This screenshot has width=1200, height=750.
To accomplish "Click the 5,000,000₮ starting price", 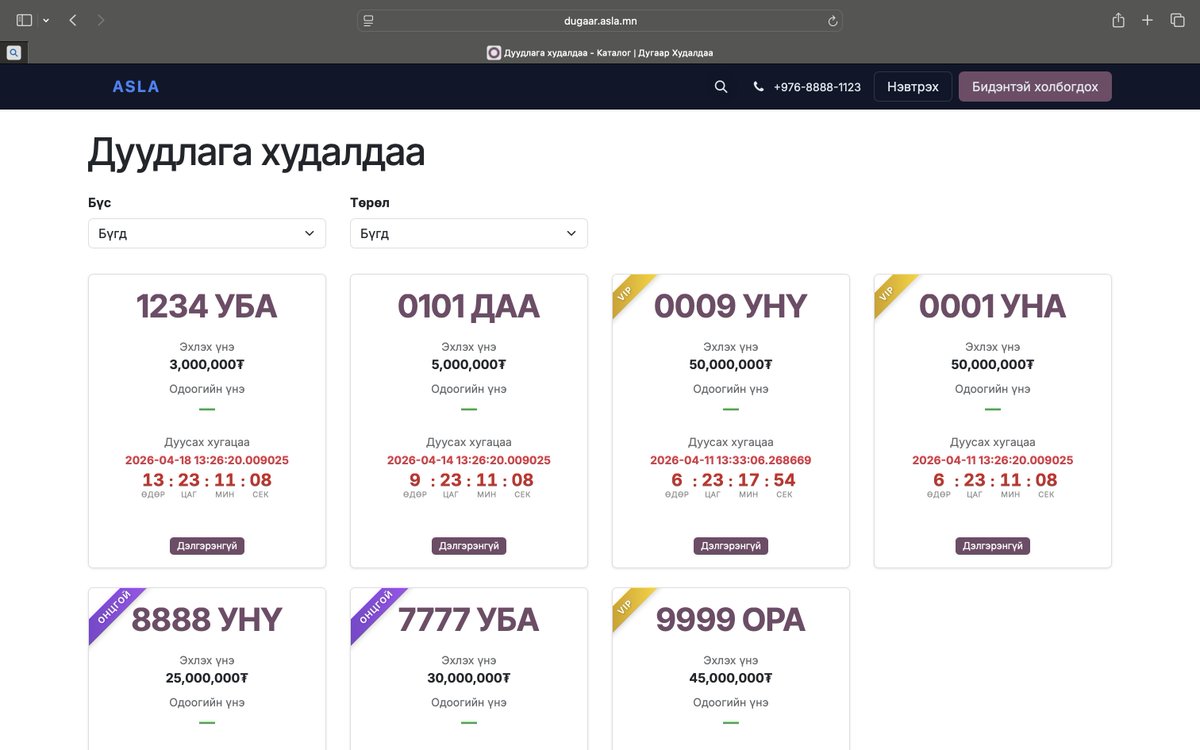I will pyautogui.click(x=469, y=365).
